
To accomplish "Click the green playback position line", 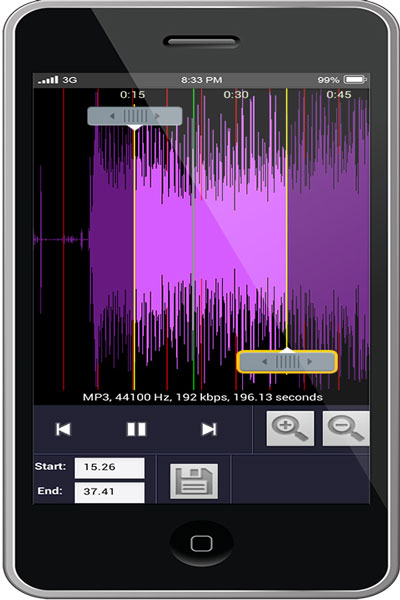I will click(194, 239).
